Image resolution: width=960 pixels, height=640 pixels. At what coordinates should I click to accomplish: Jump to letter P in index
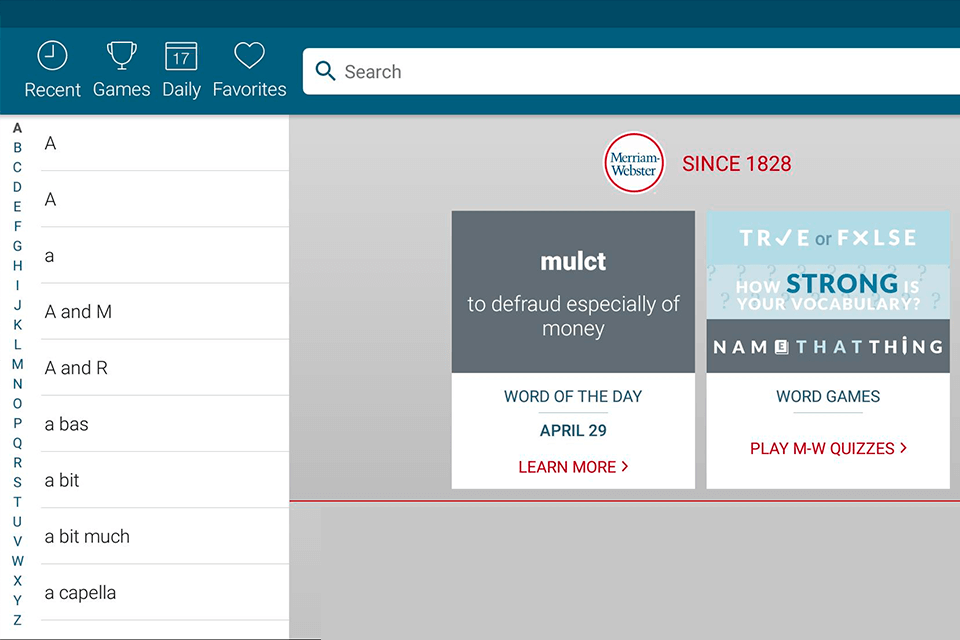(x=17, y=423)
